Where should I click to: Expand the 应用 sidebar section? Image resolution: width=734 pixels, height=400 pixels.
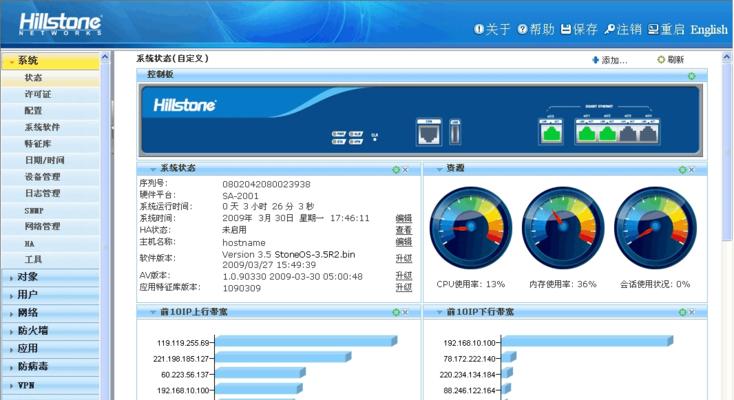pyautogui.click(x=50, y=348)
